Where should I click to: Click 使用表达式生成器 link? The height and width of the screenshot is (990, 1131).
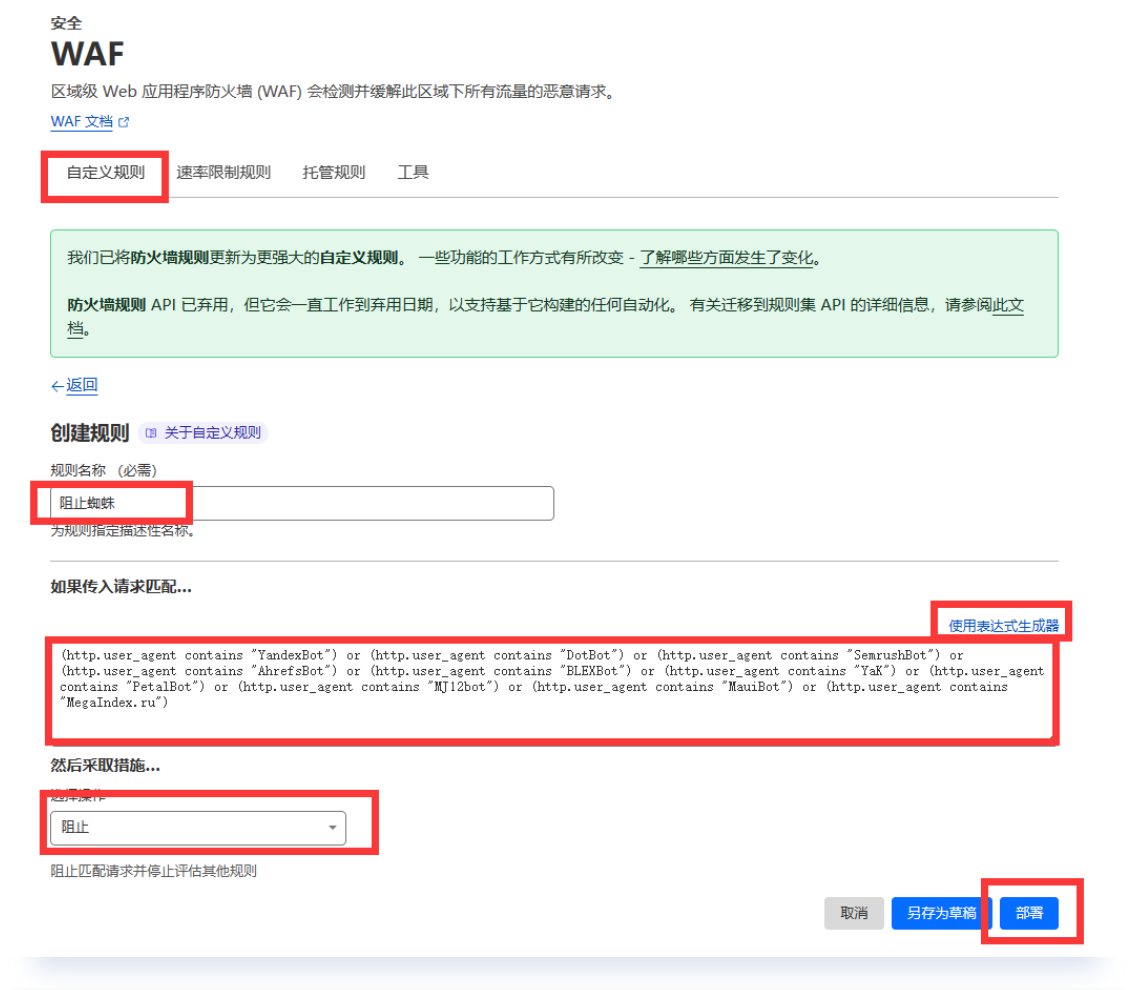(x=1003, y=626)
